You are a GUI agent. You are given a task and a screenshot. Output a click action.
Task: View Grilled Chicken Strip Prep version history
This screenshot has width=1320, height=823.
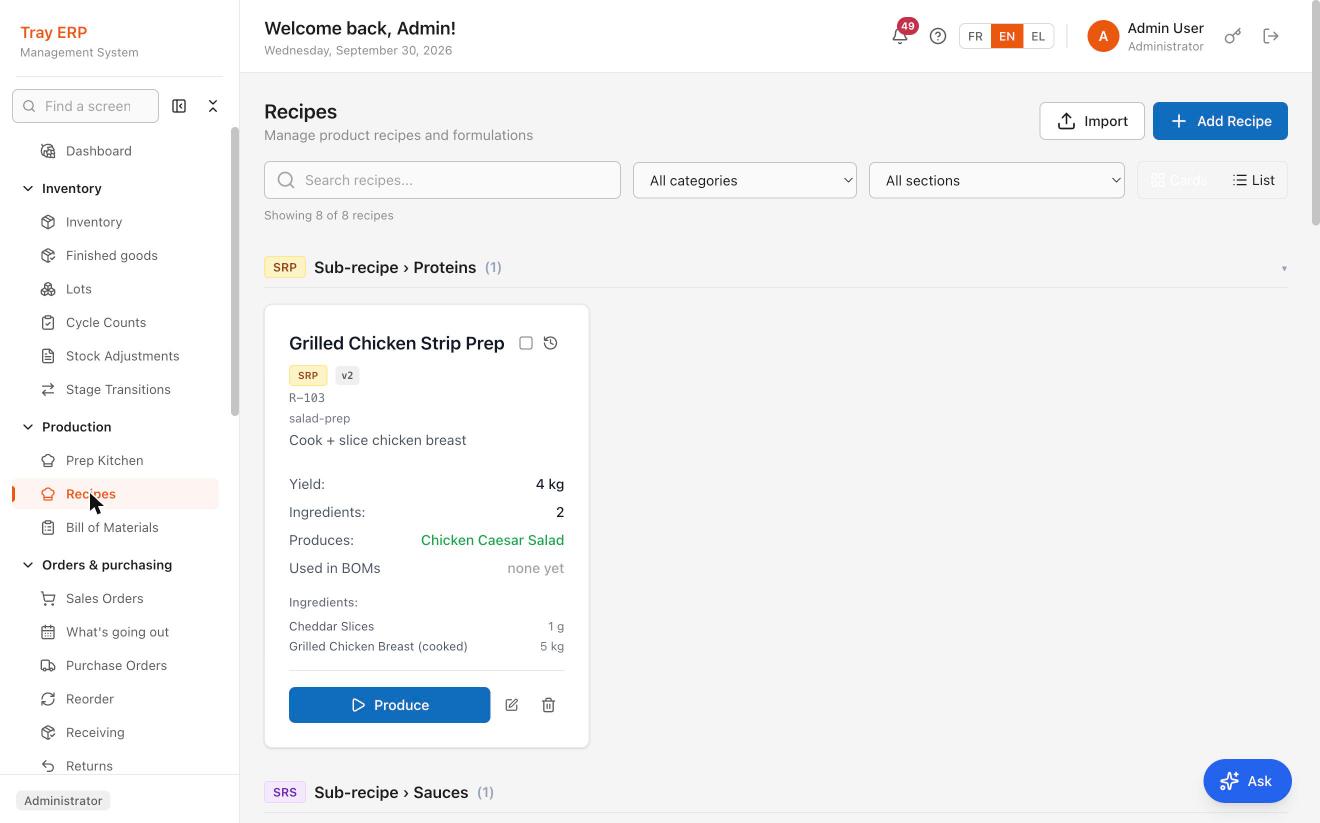(550, 343)
